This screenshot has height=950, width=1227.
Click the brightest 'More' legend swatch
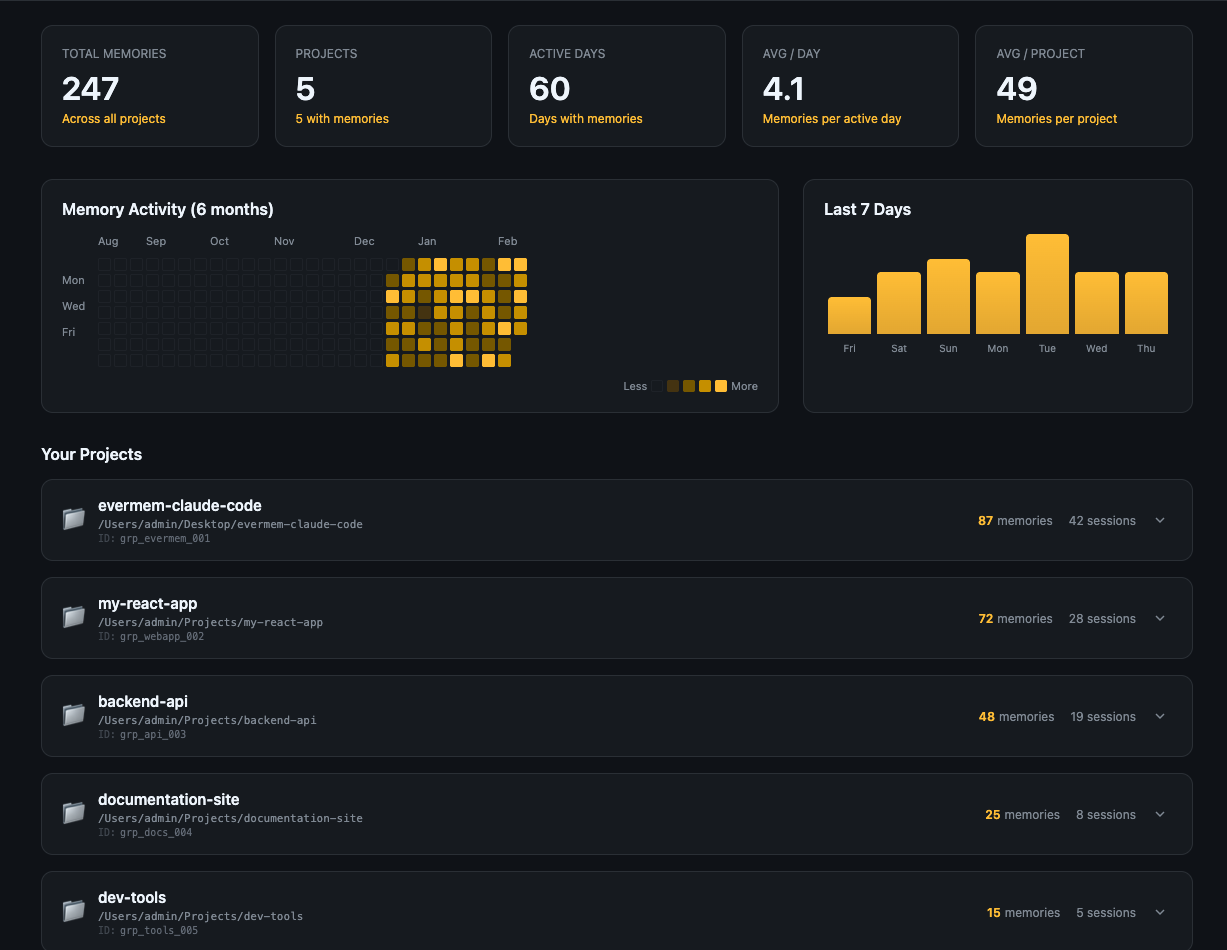[x=721, y=386]
